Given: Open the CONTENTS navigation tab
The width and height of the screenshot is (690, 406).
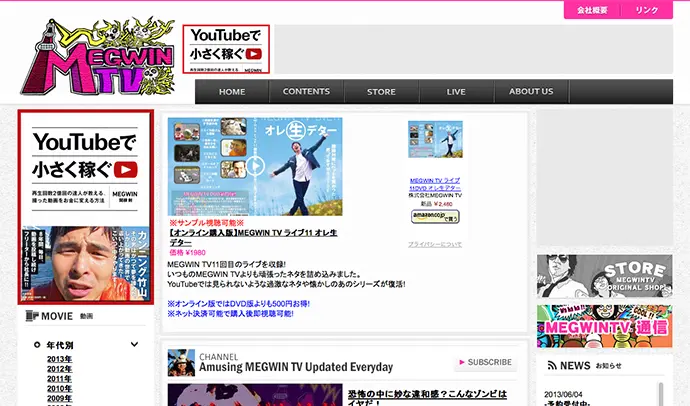Looking at the screenshot, I should coord(306,92).
